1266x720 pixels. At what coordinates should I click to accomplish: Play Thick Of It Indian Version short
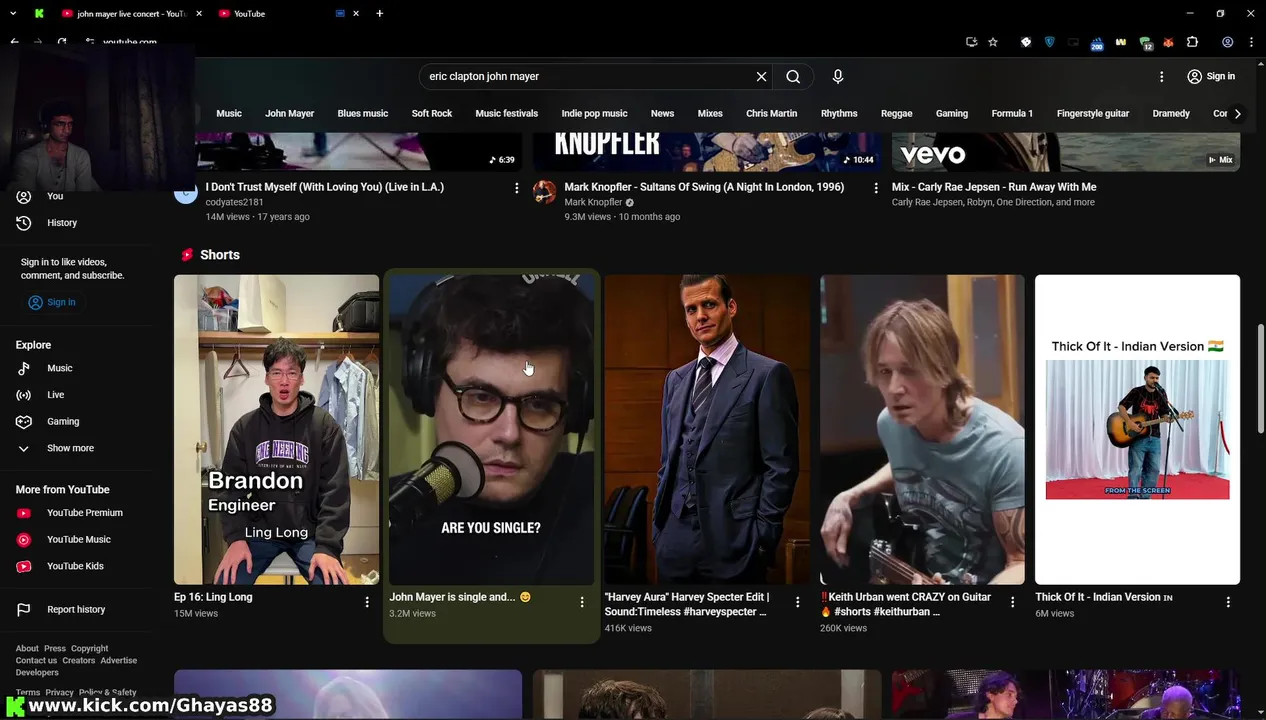click(1137, 429)
